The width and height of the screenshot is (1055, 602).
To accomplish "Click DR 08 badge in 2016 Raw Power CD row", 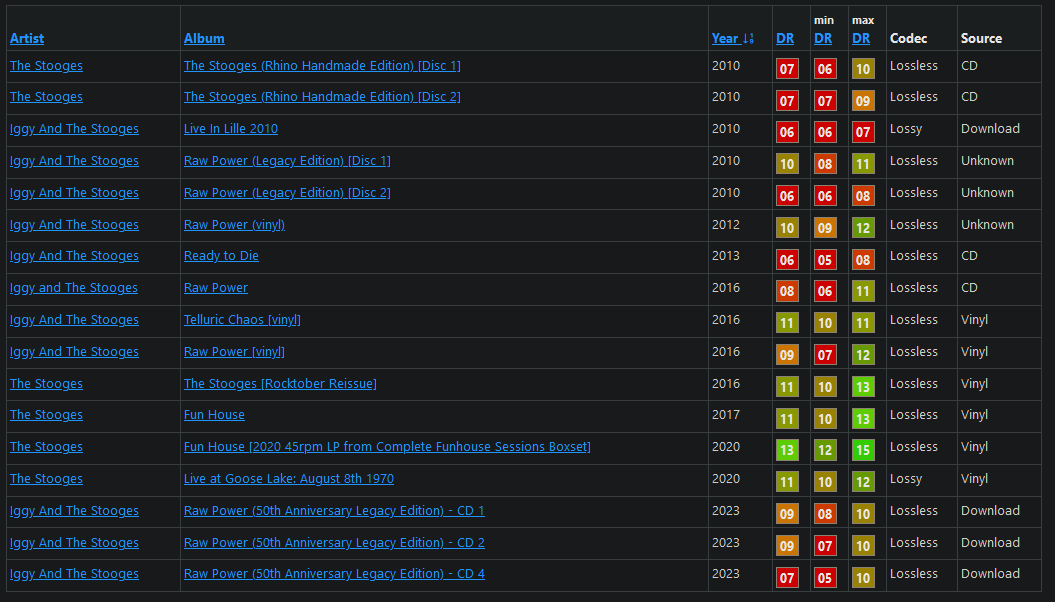I will tap(787, 291).
